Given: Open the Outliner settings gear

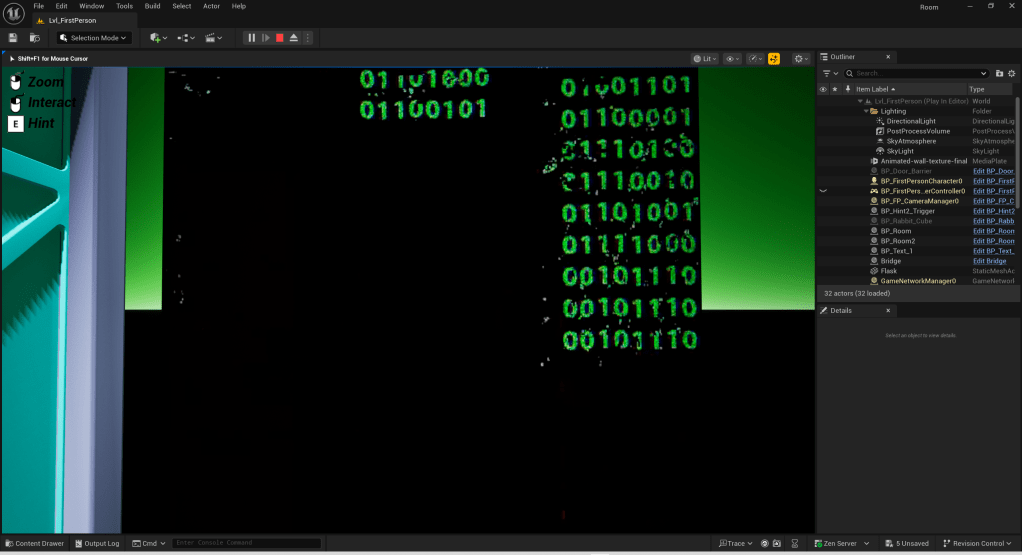Looking at the screenshot, I should pyautogui.click(x=1013, y=73).
